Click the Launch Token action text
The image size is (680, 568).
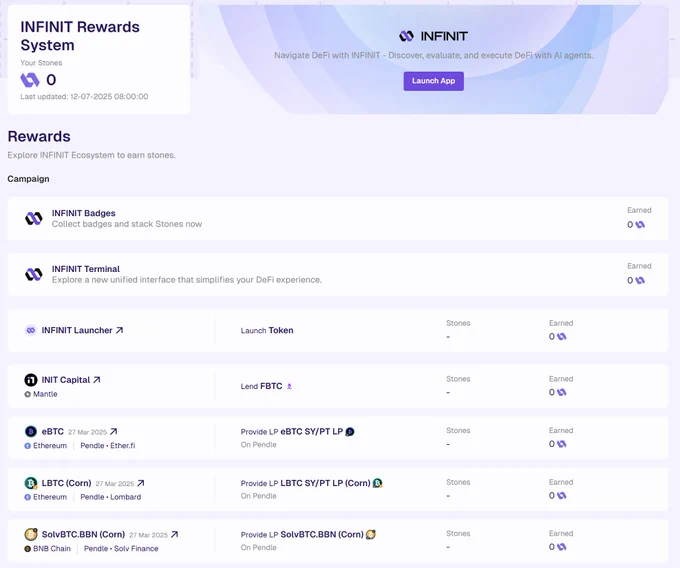tap(267, 330)
